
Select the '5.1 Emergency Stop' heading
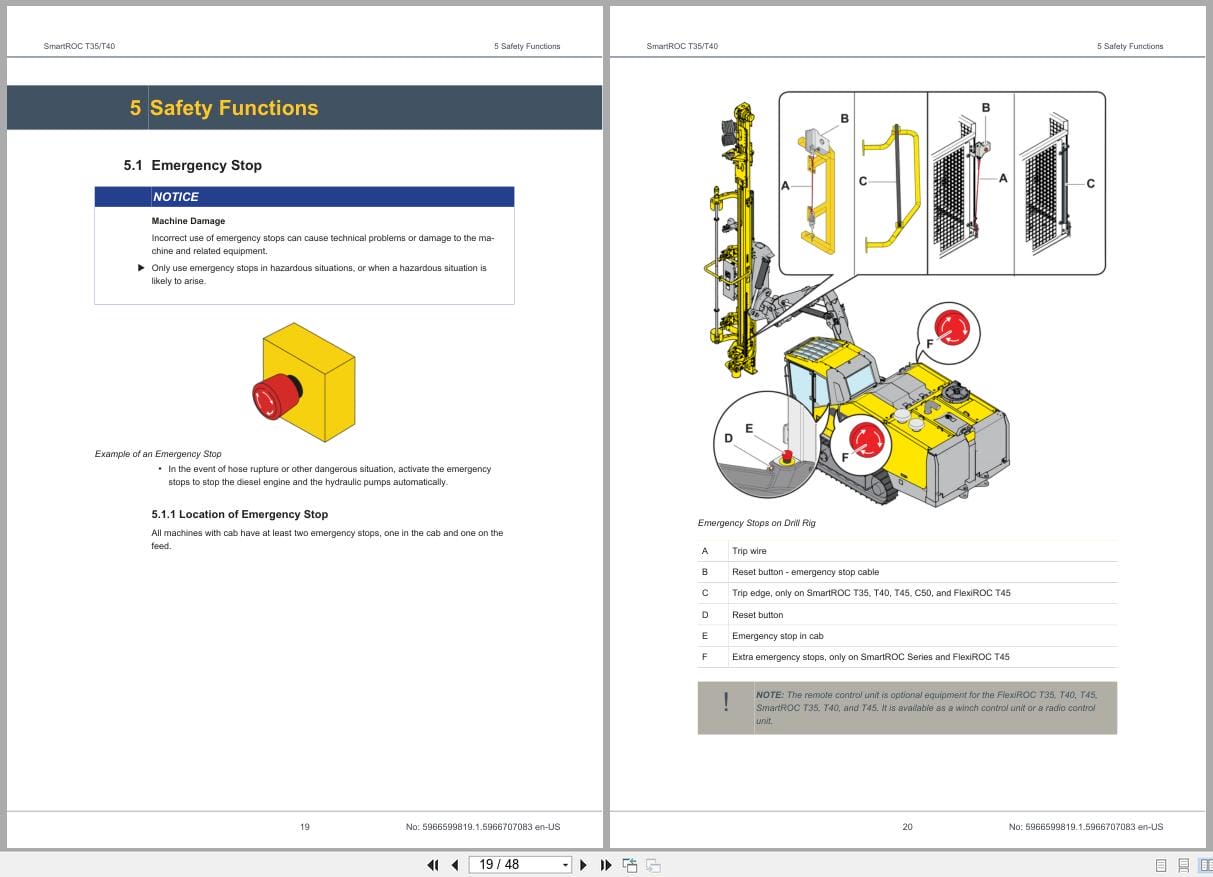[193, 165]
